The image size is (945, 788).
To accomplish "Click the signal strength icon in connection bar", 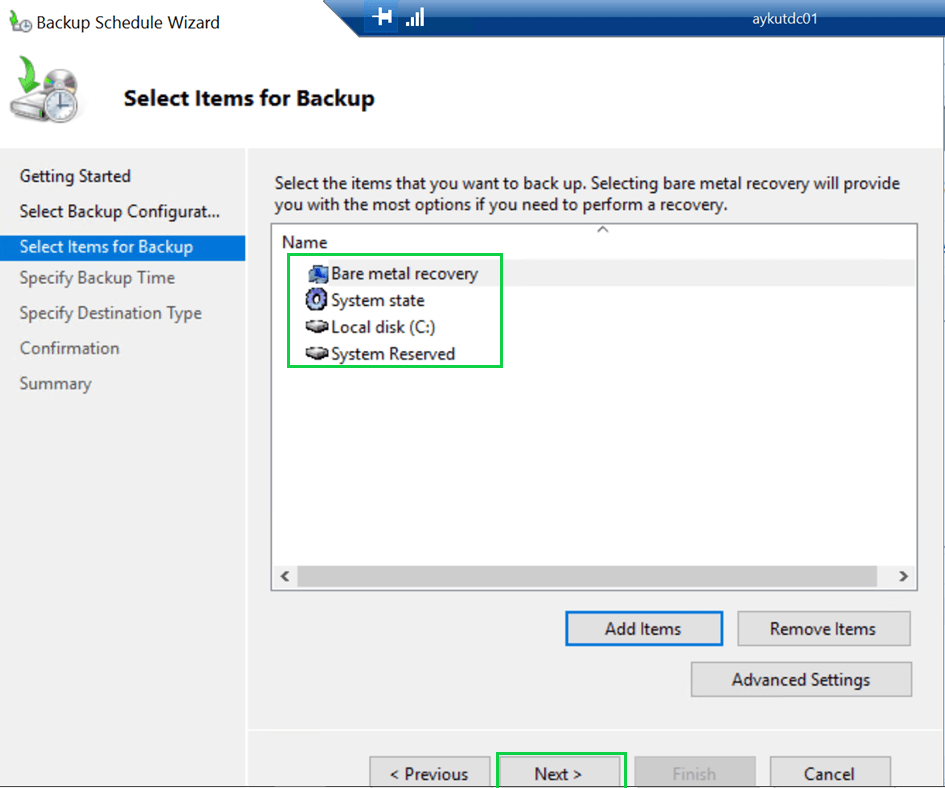I will [x=415, y=18].
